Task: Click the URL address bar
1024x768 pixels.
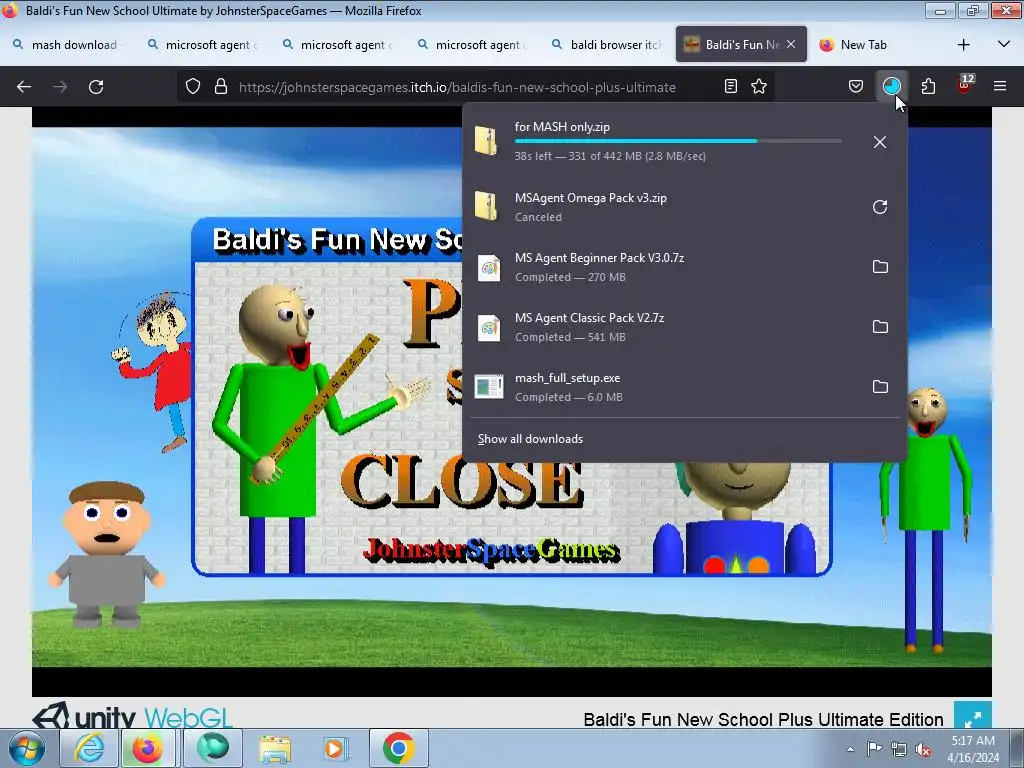Action: pos(457,87)
